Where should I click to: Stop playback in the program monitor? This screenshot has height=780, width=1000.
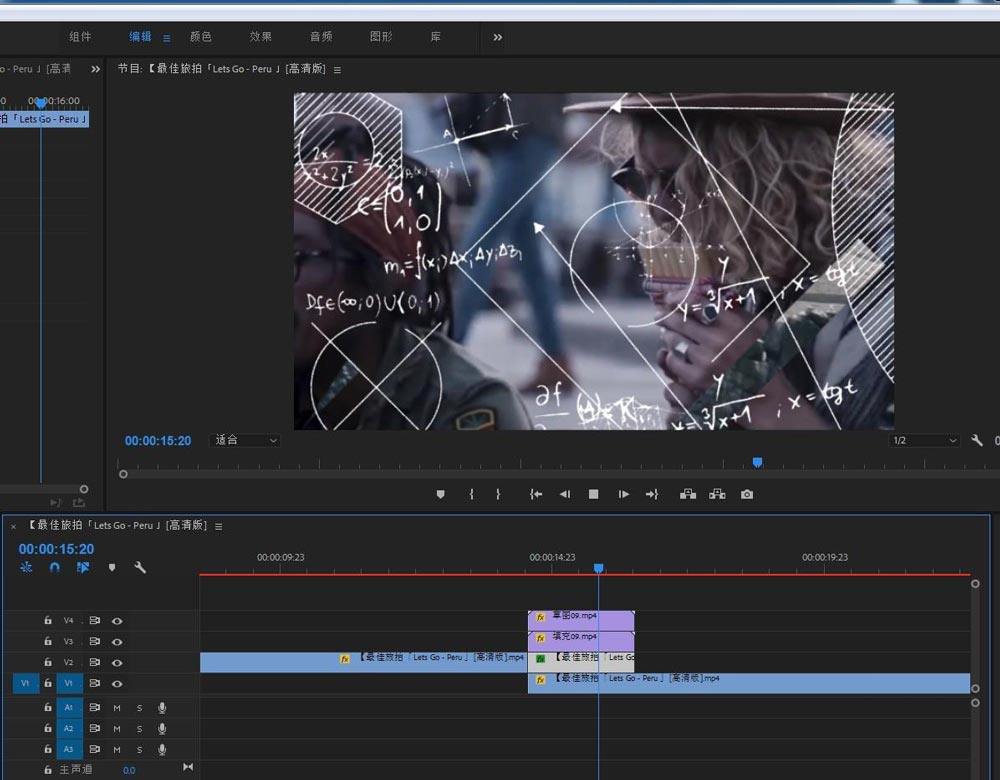593,494
